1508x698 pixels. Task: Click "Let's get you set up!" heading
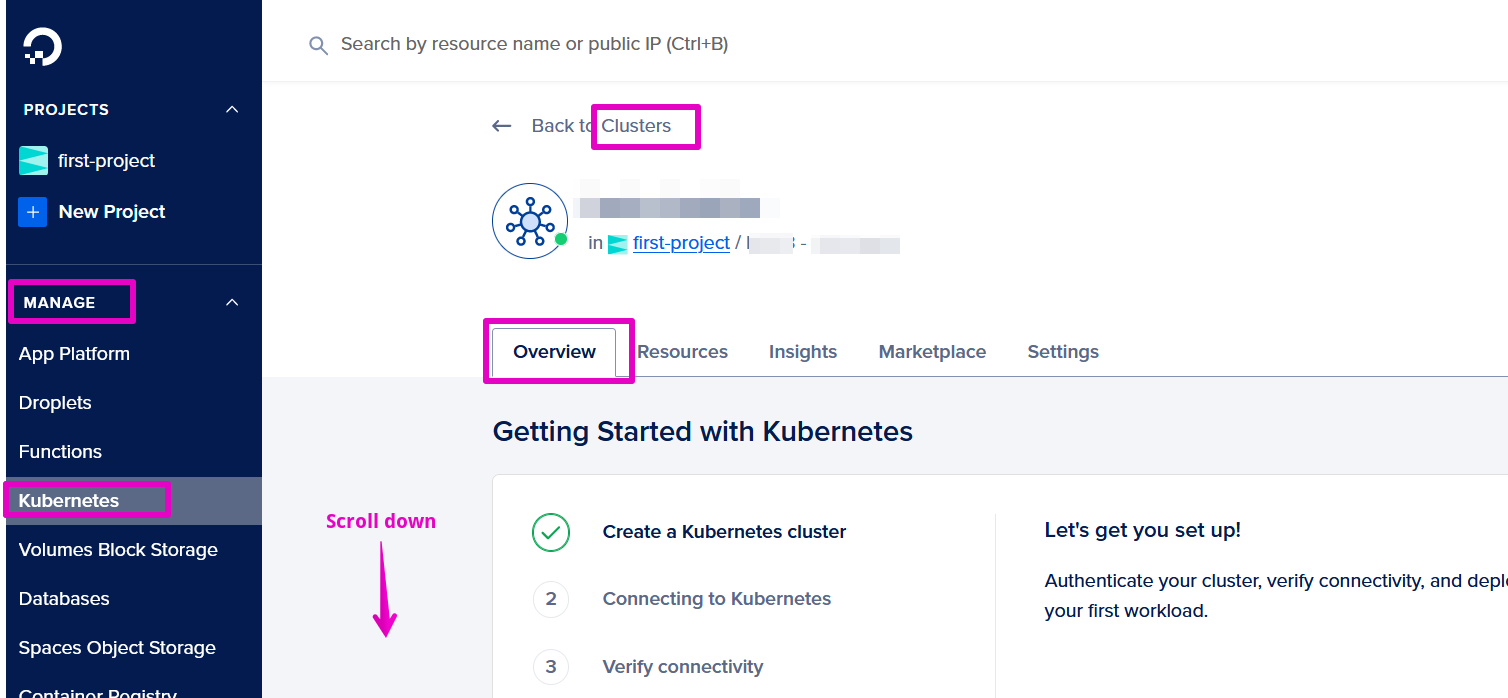pyautogui.click(x=1142, y=530)
